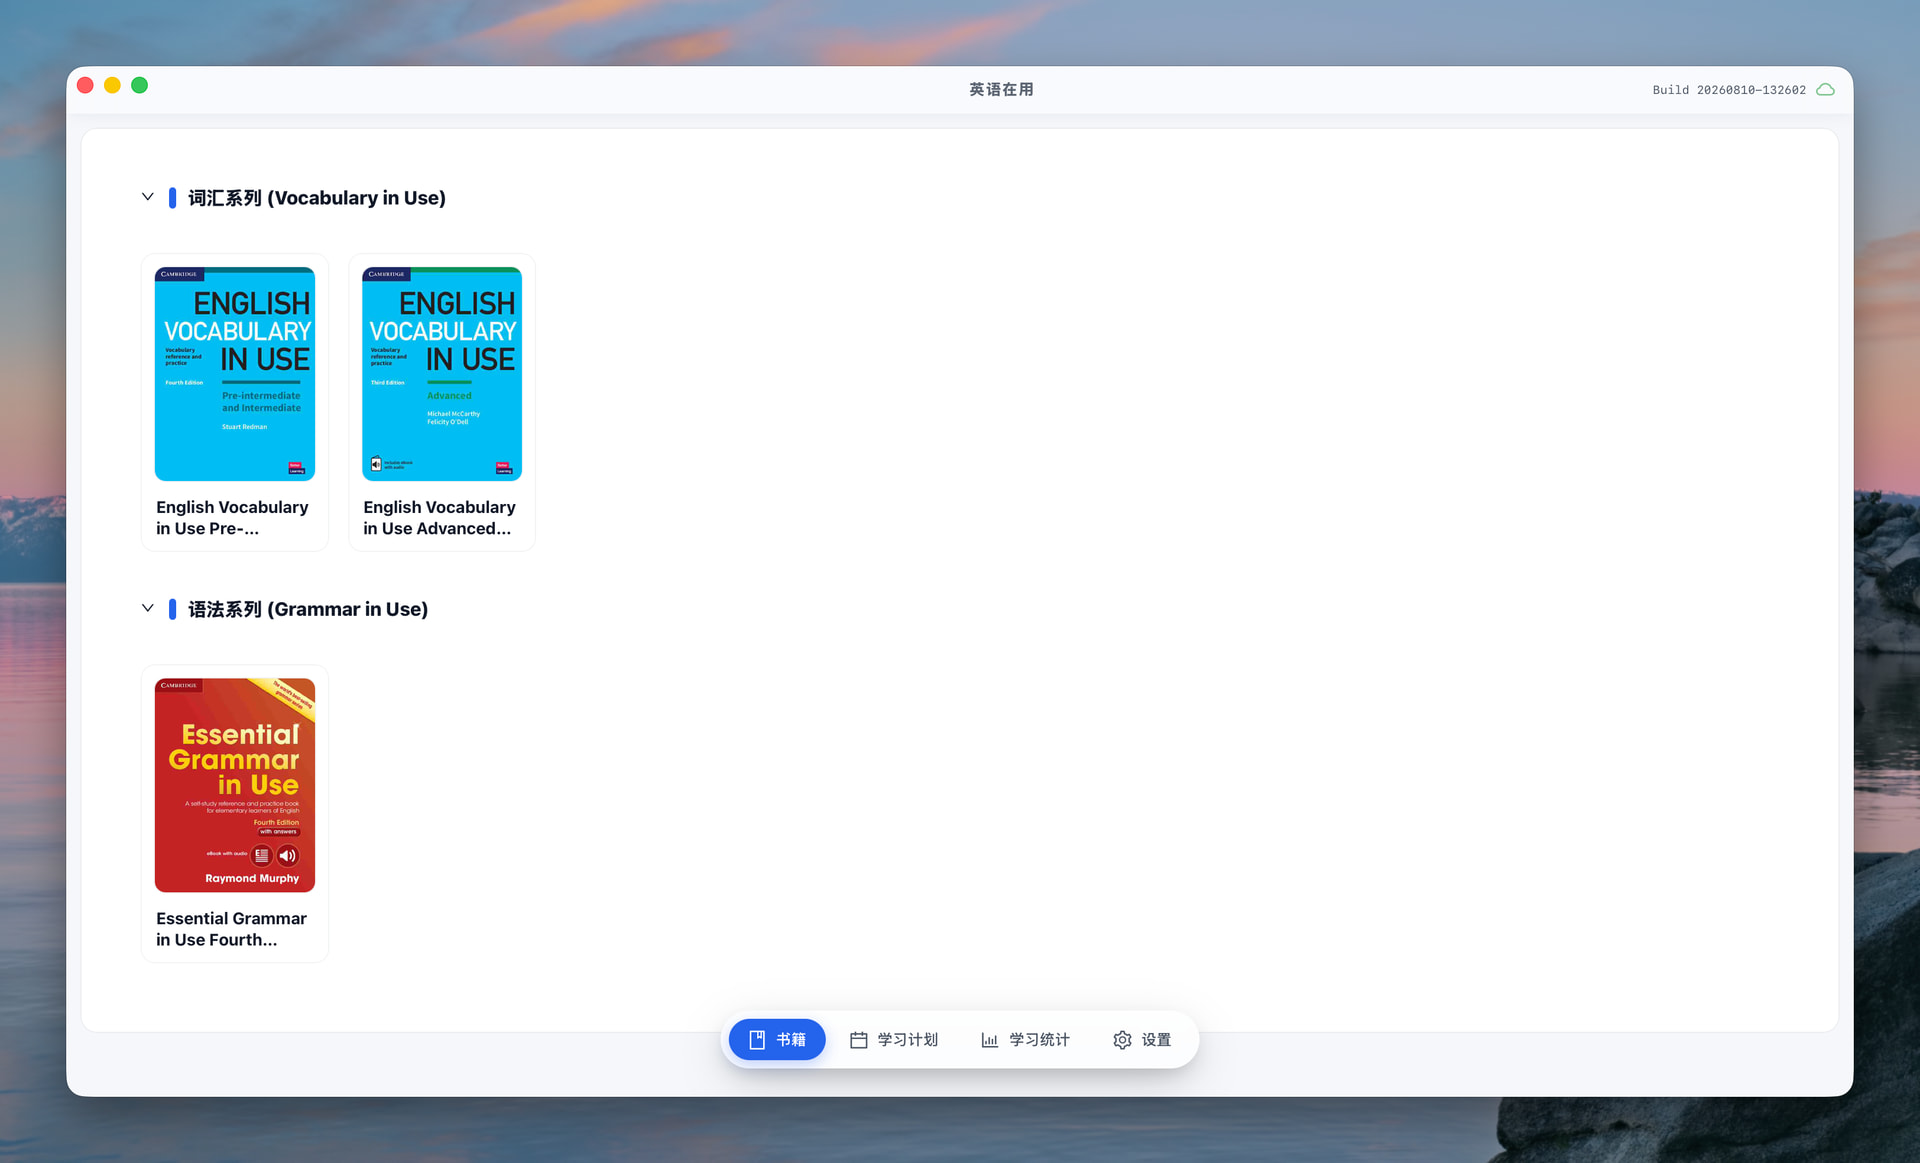The height and width of the screenshot is (1163, 1920).
Task: Click the 'English Vocabulary in Use Advanced...' title
Action: (x=440, y=518)
